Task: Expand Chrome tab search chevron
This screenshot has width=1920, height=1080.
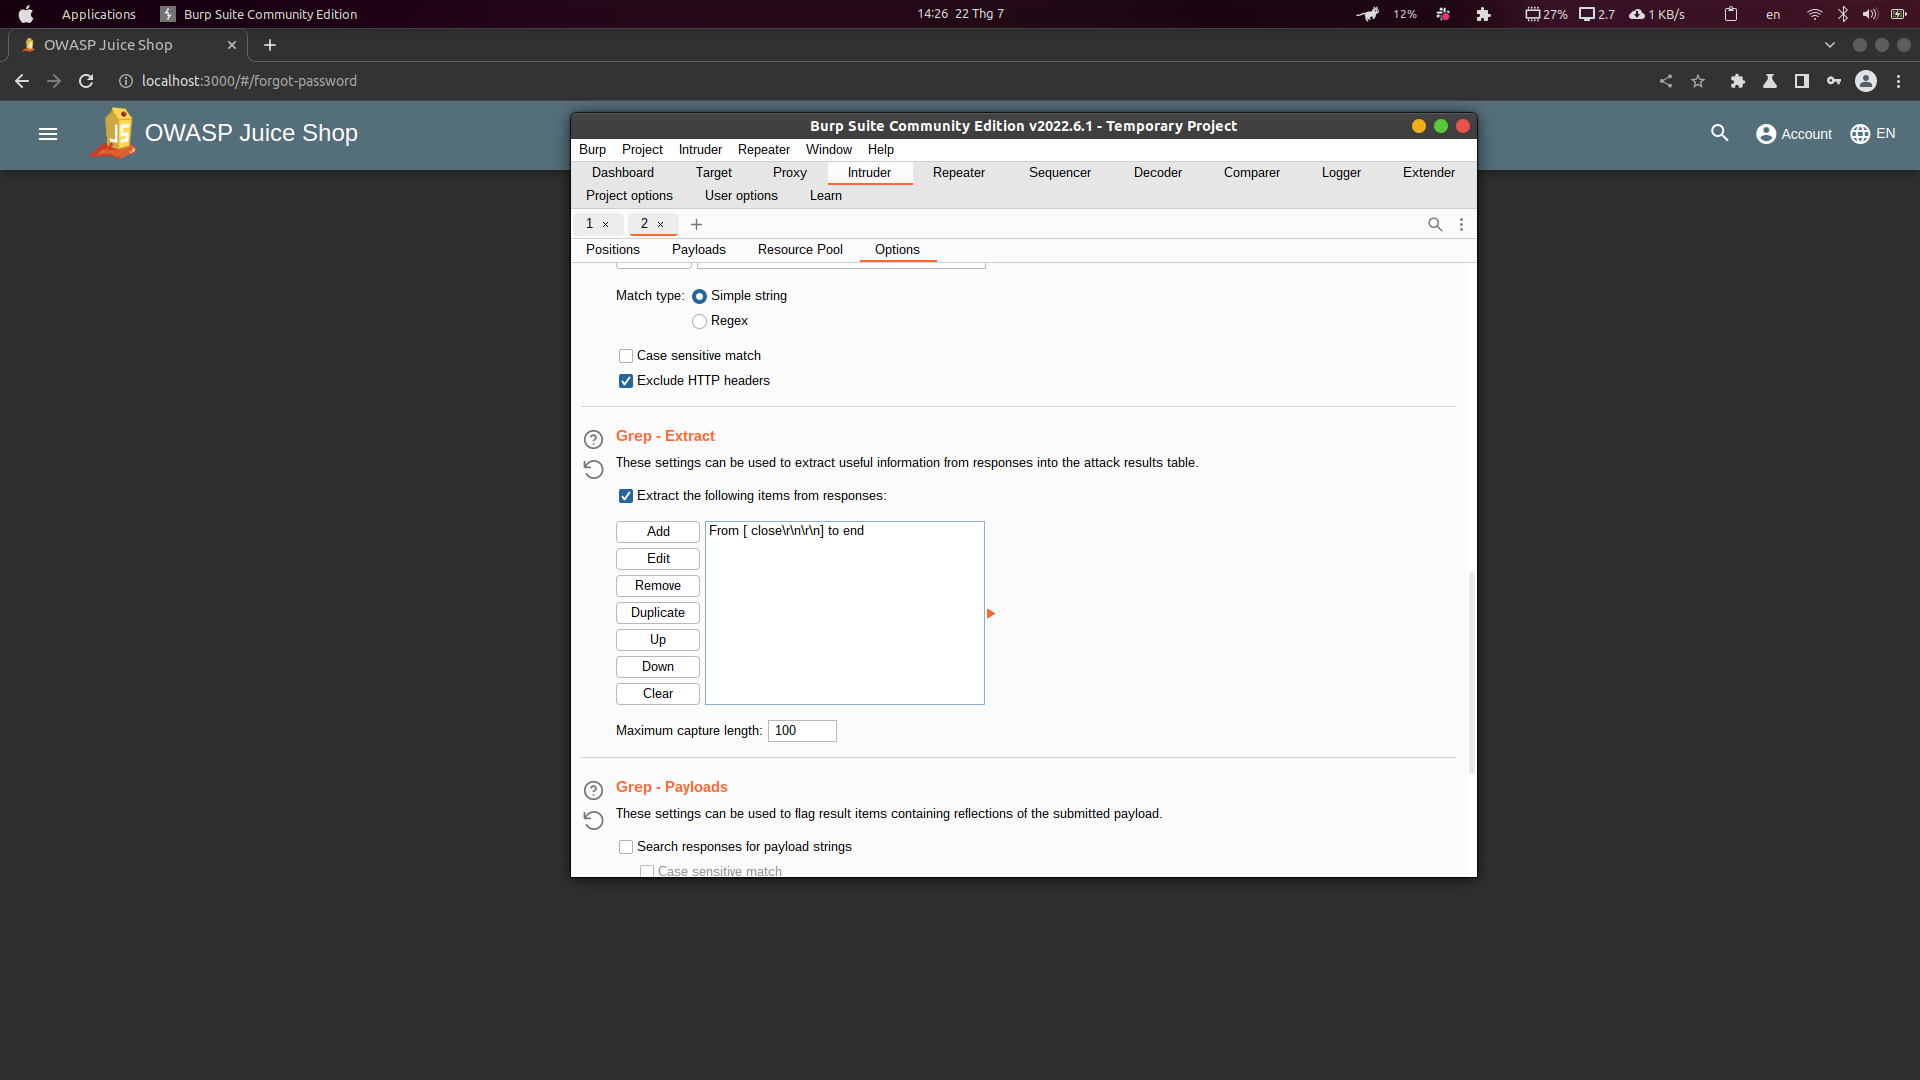Action: [1830, 45]
